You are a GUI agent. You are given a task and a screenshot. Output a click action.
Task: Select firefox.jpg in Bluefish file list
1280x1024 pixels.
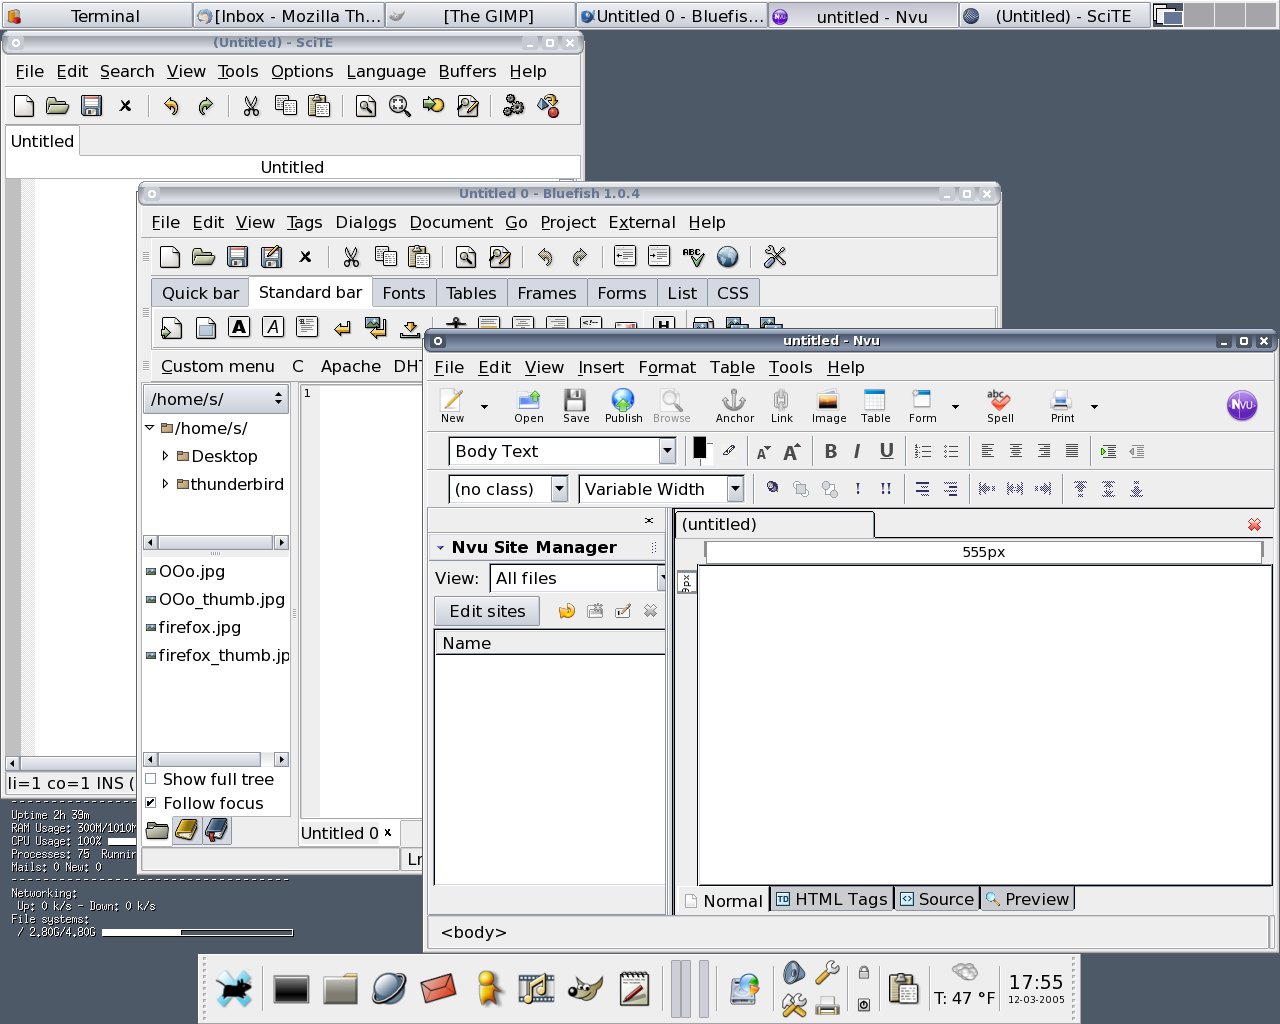[x=200, y=627]
